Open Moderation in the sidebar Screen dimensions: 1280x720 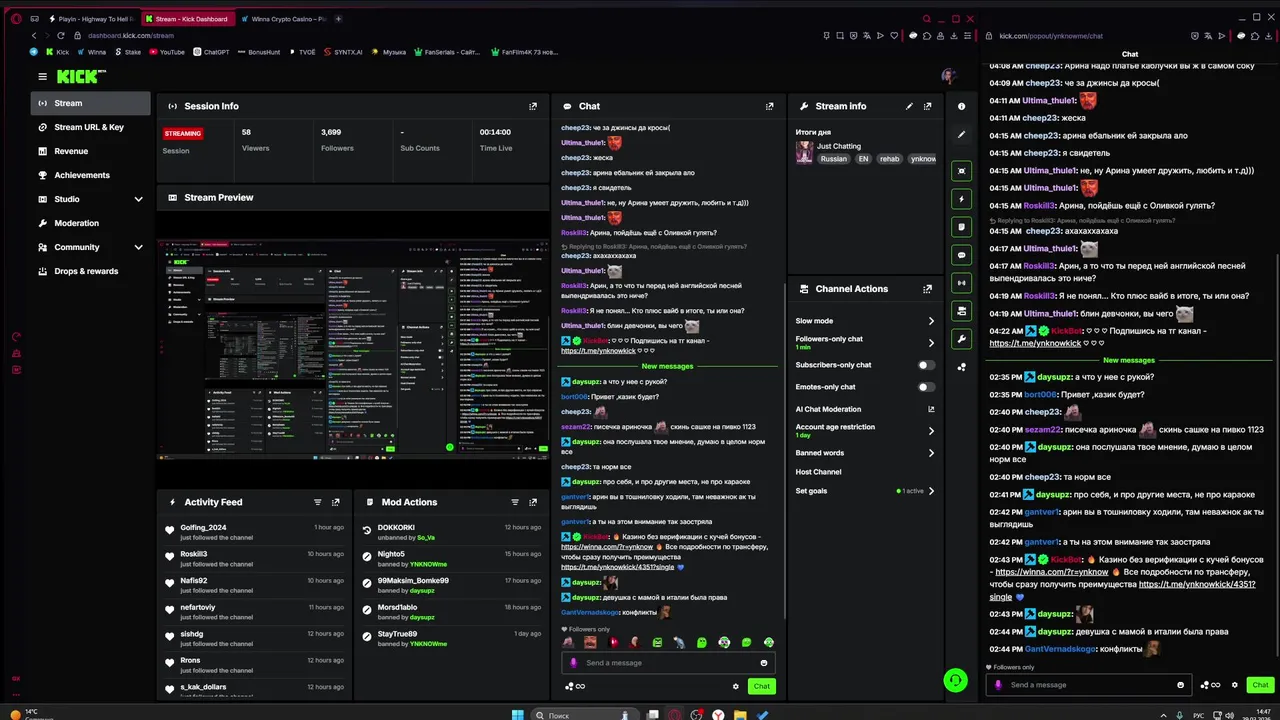coord(91,223)
